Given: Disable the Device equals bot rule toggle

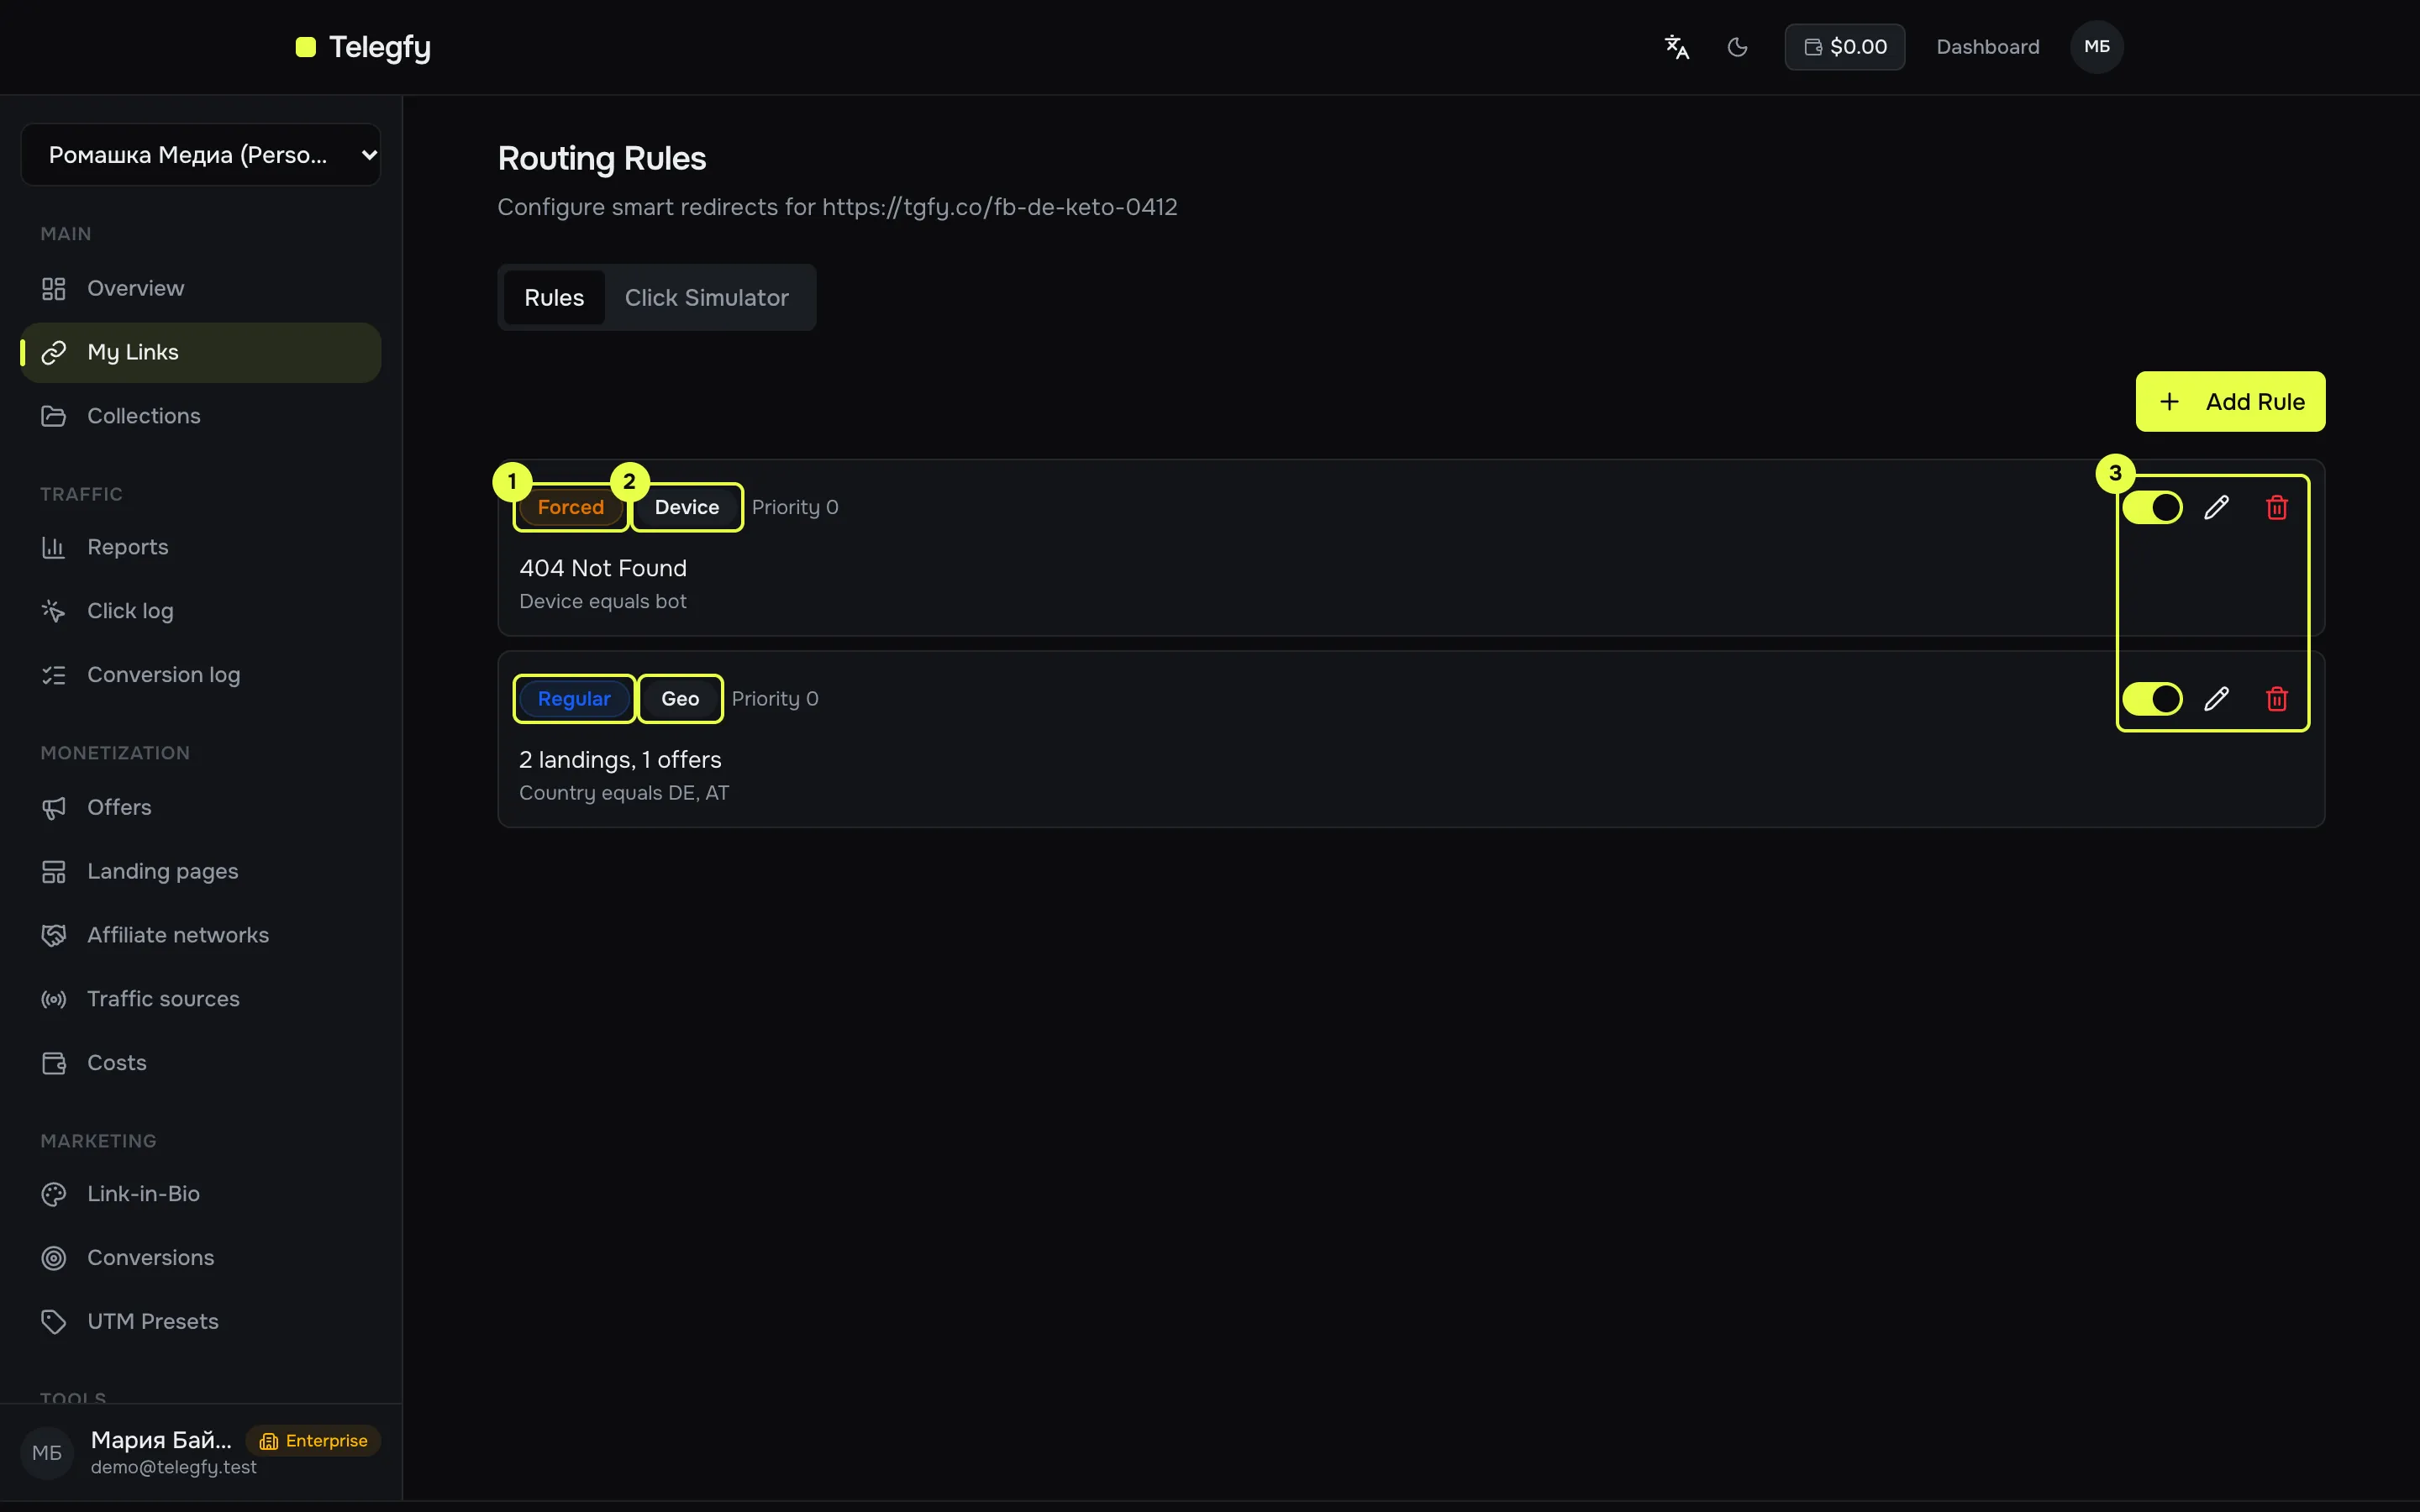Looking at the screenshot, I should pos(2152,507).
